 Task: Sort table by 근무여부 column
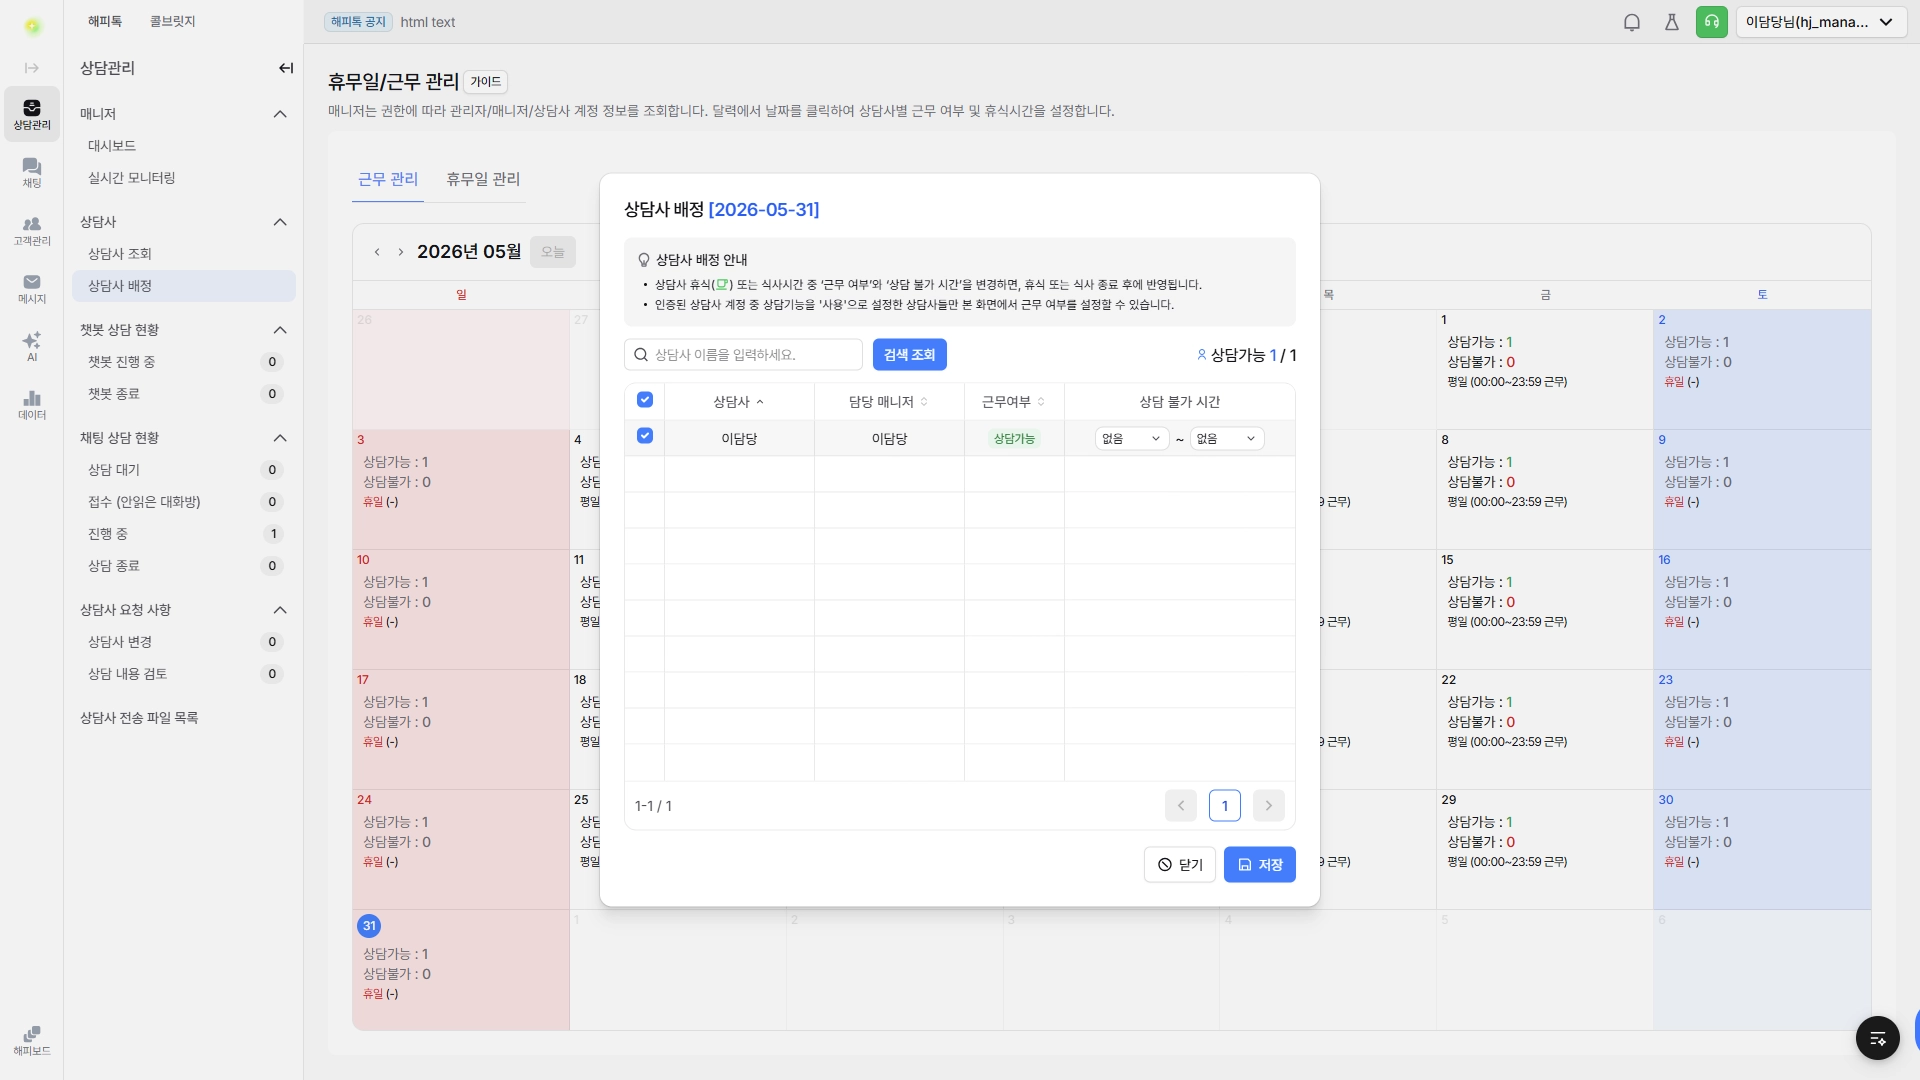(x=1014, y=402)
